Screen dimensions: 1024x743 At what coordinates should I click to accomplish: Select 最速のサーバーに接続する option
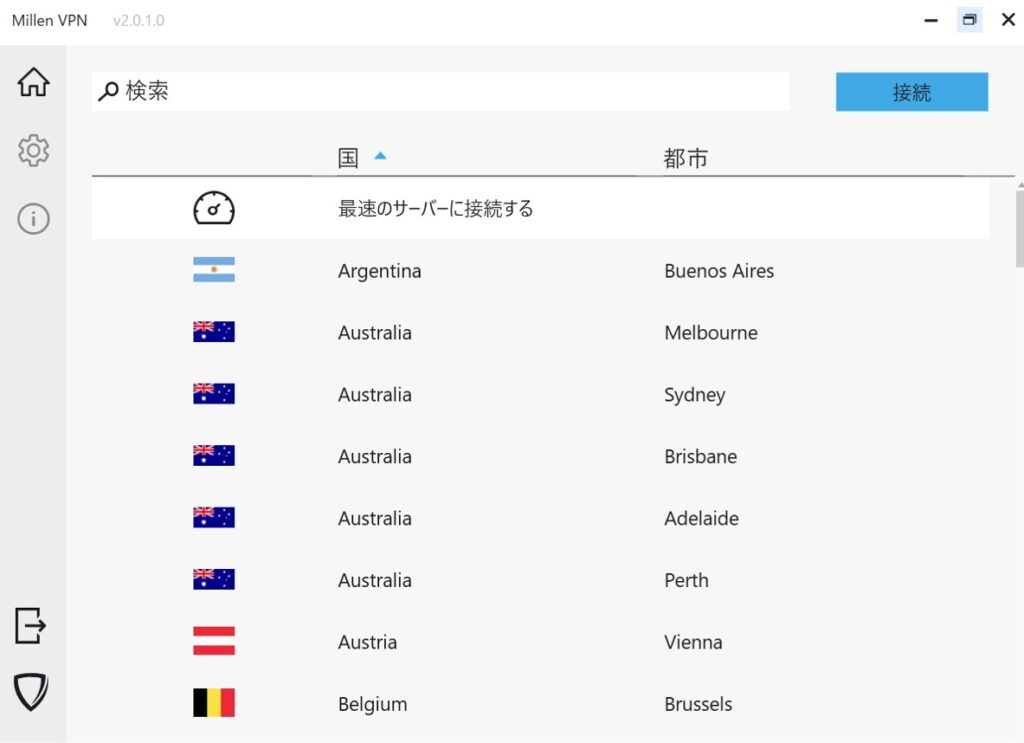[x=435, y=209]
